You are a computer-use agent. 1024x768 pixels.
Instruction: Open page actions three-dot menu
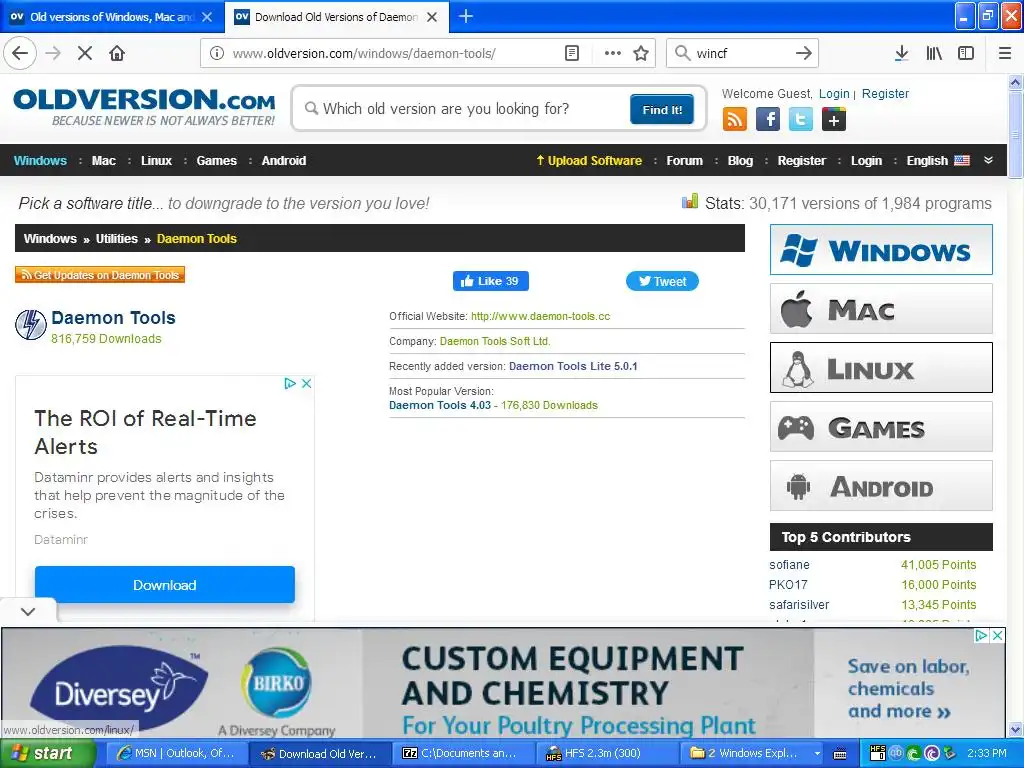coord(613,53)
